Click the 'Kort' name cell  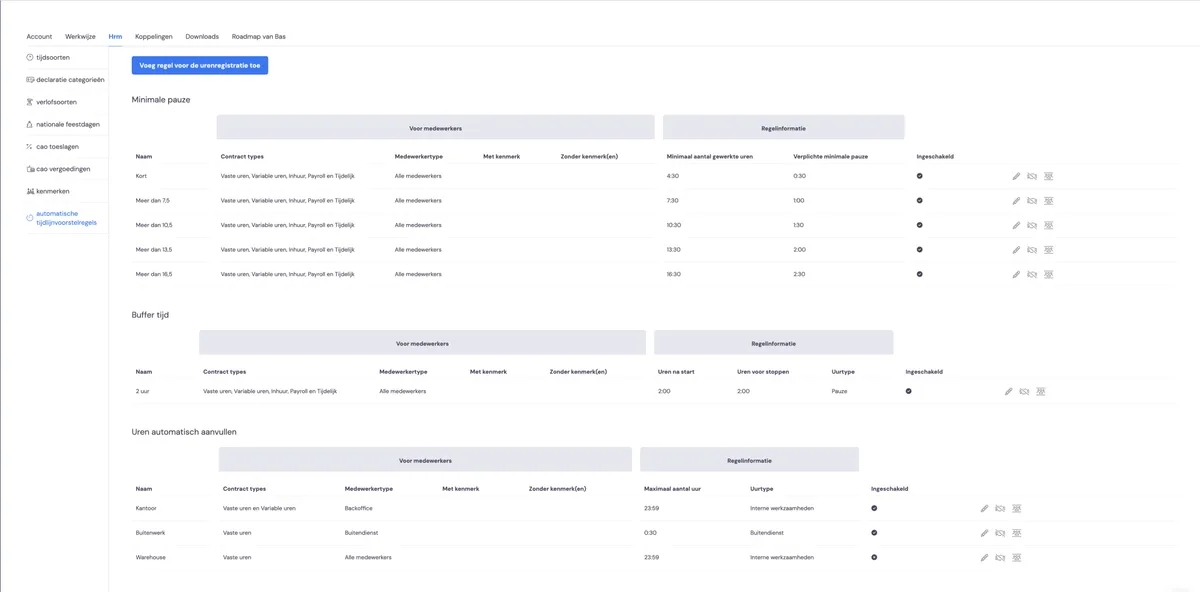[x=141, y=176]
